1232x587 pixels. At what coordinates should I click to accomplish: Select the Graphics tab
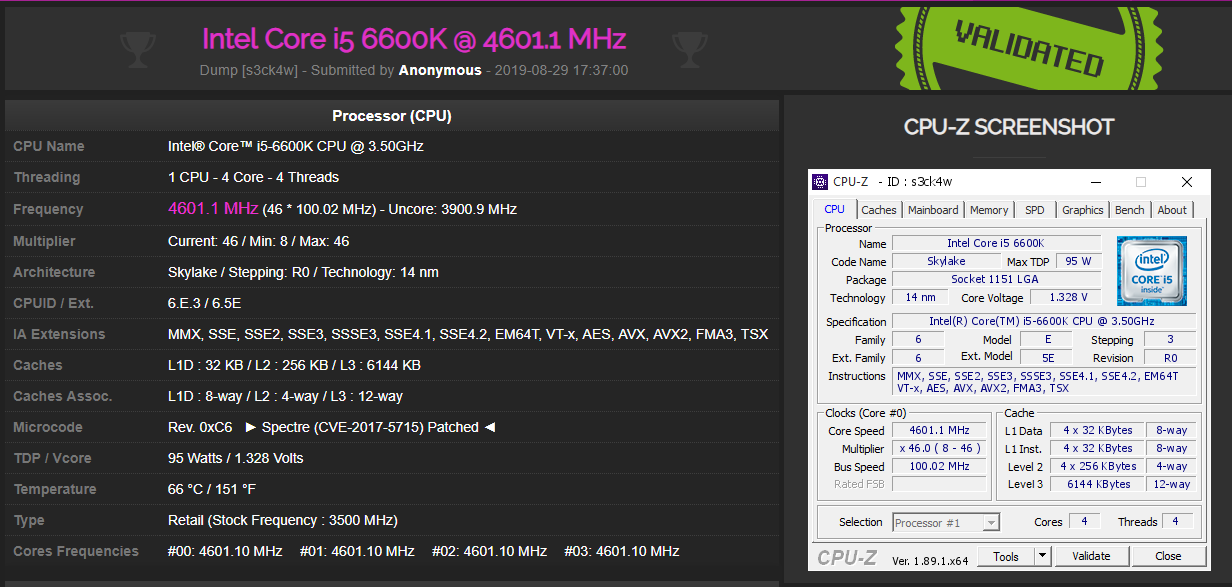click(x=1083, y=210)
